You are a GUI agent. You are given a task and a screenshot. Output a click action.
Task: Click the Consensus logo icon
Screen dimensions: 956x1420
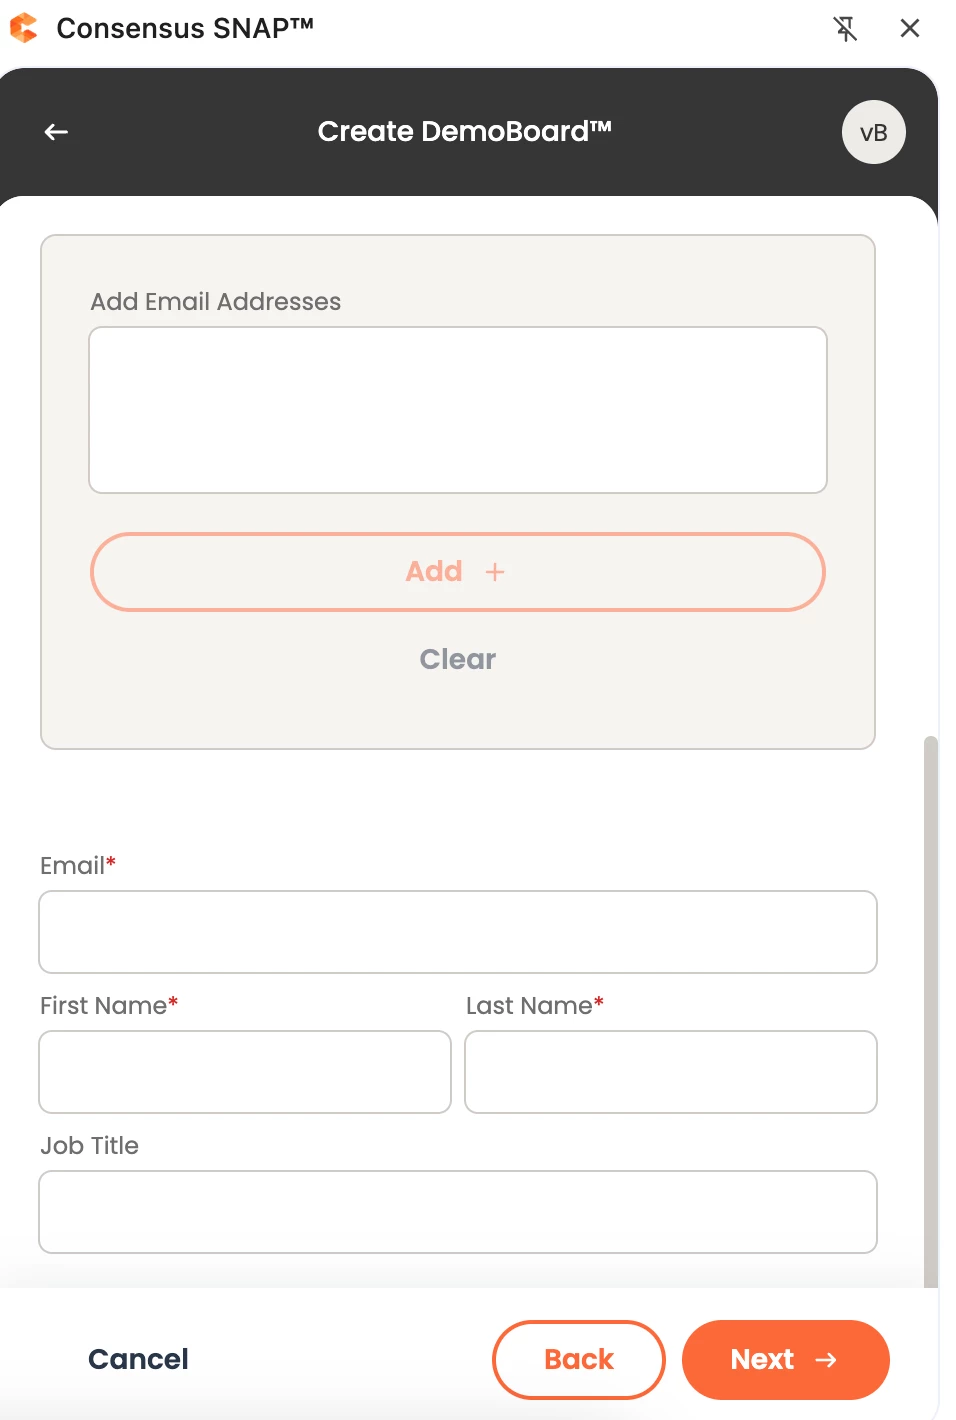point(23,28)
